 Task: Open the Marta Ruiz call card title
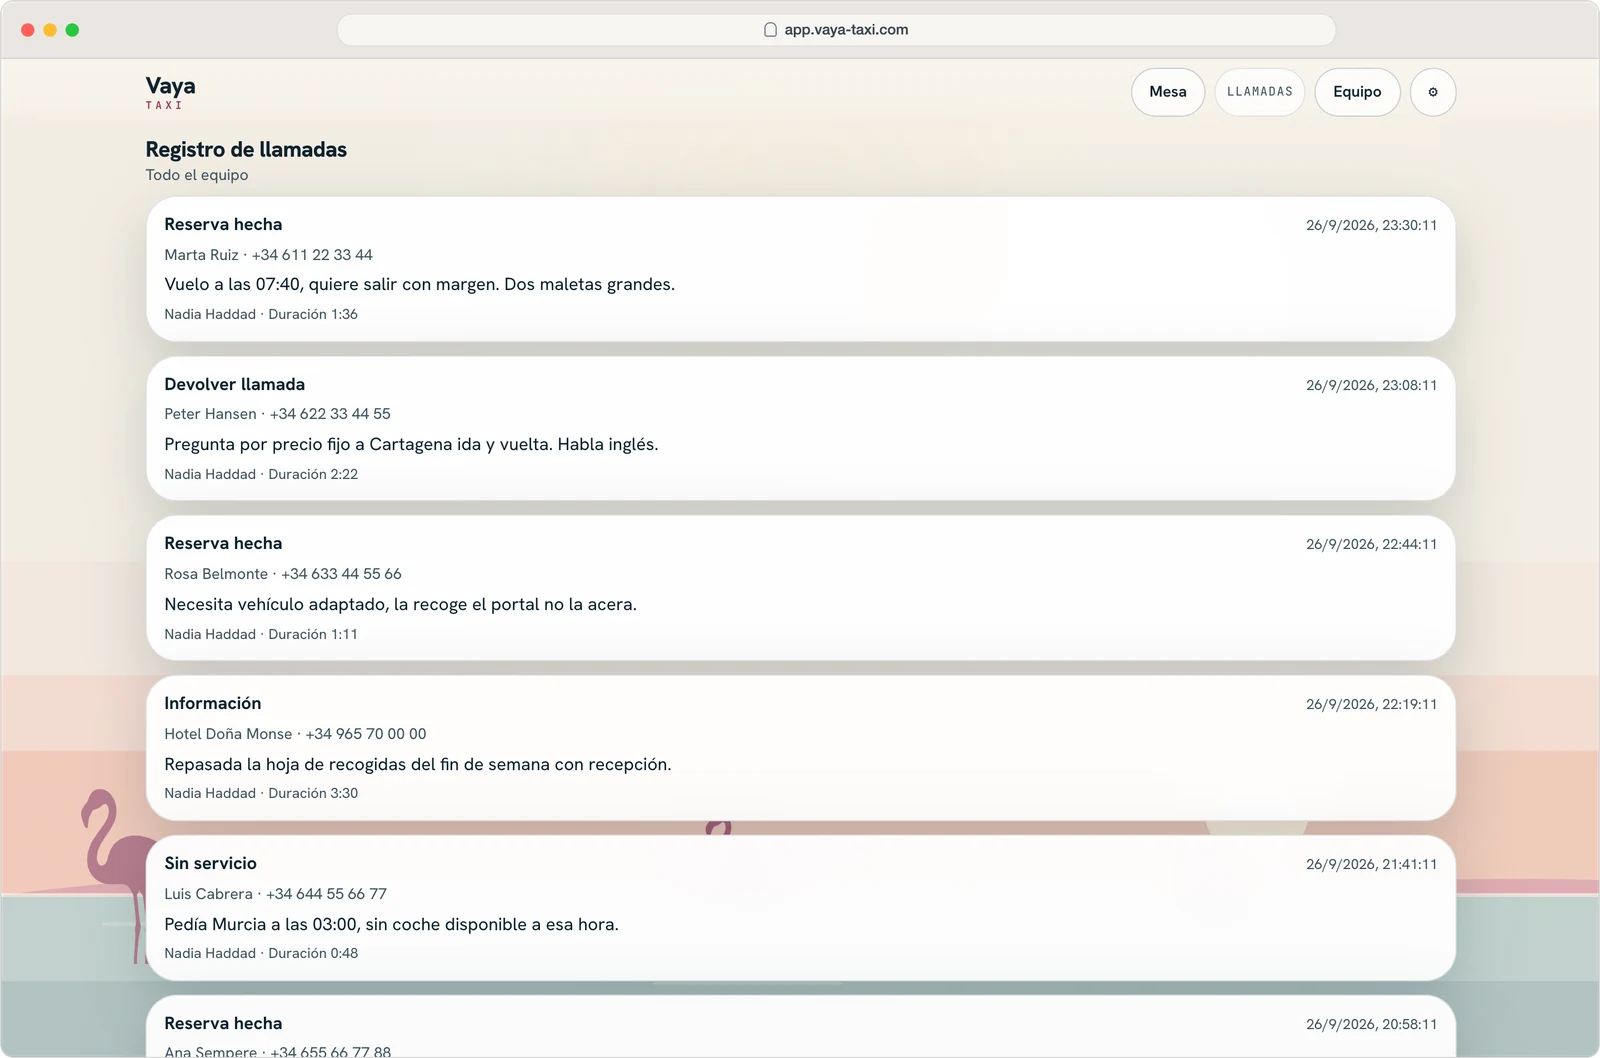[x=223, y=225]
